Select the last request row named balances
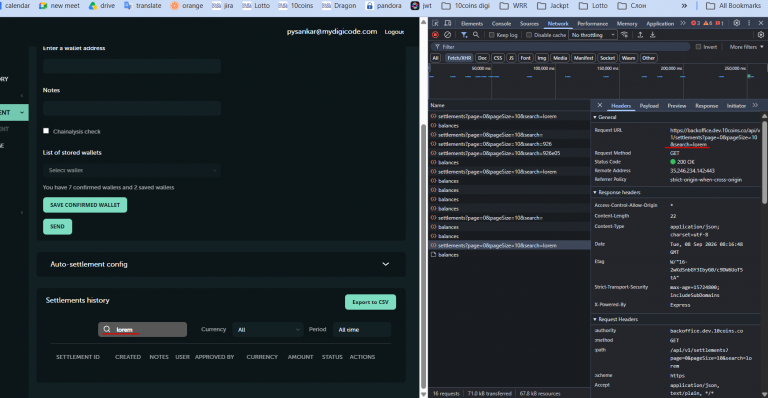 coord(509,255)
